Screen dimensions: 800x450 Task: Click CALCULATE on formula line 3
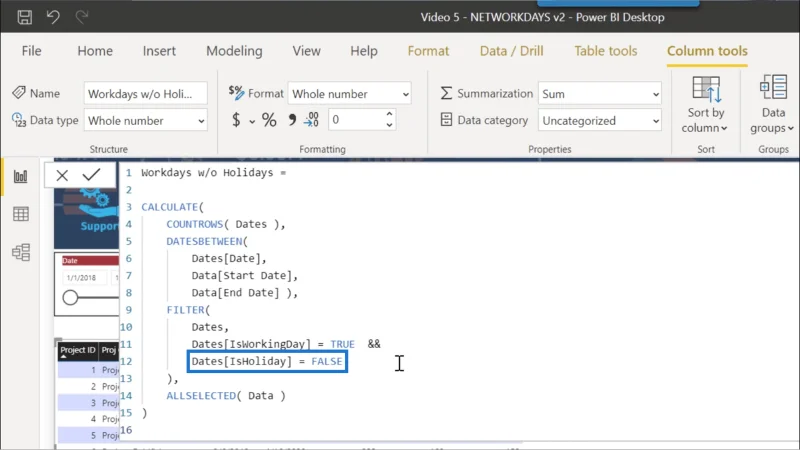click(x=169, y=207)
